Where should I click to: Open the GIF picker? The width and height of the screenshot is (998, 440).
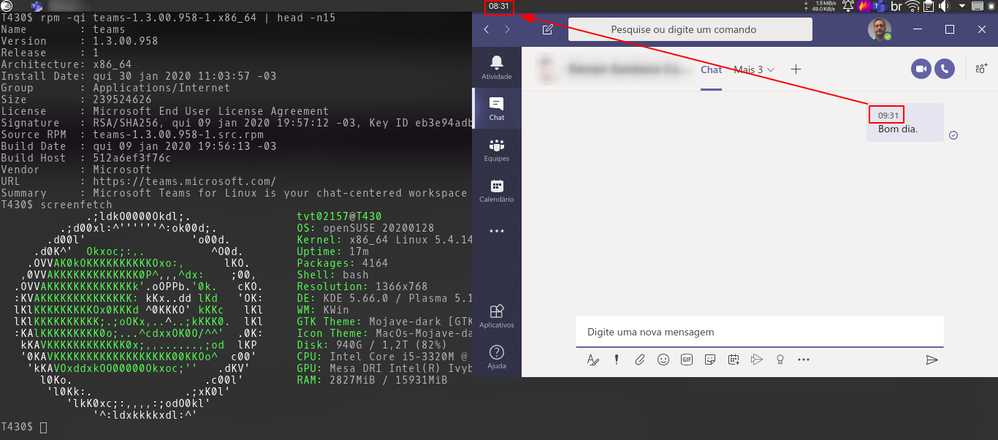point(687,360)
